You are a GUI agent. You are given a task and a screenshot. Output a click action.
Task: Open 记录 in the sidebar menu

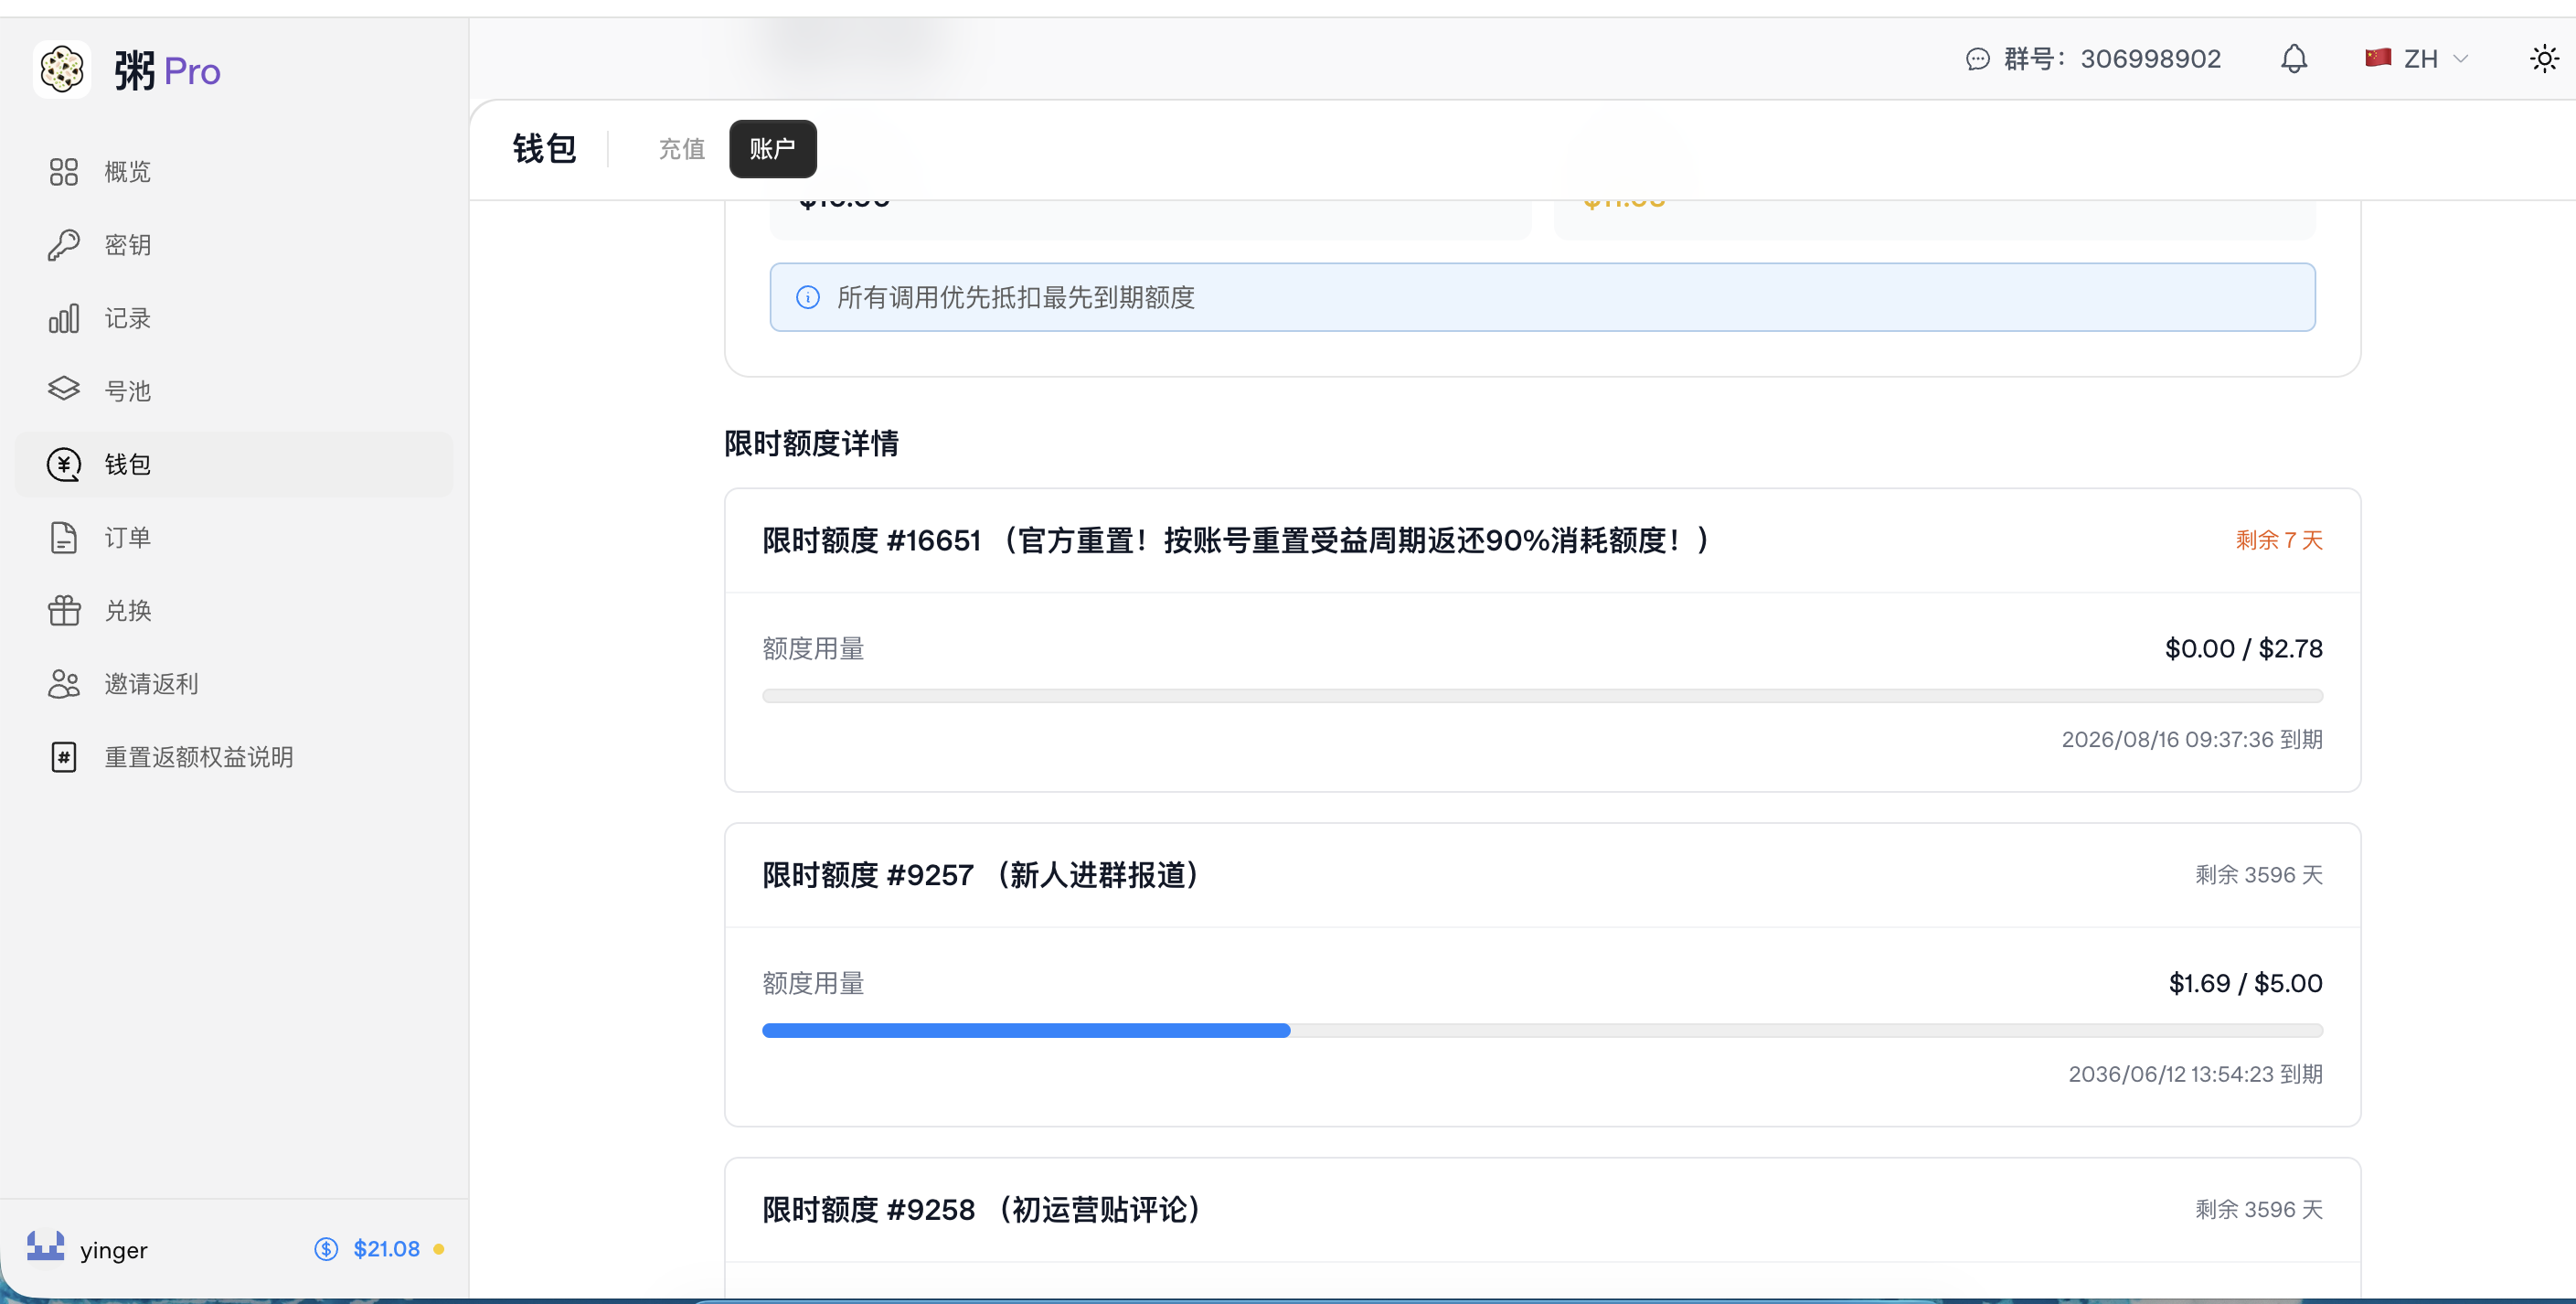234,318
